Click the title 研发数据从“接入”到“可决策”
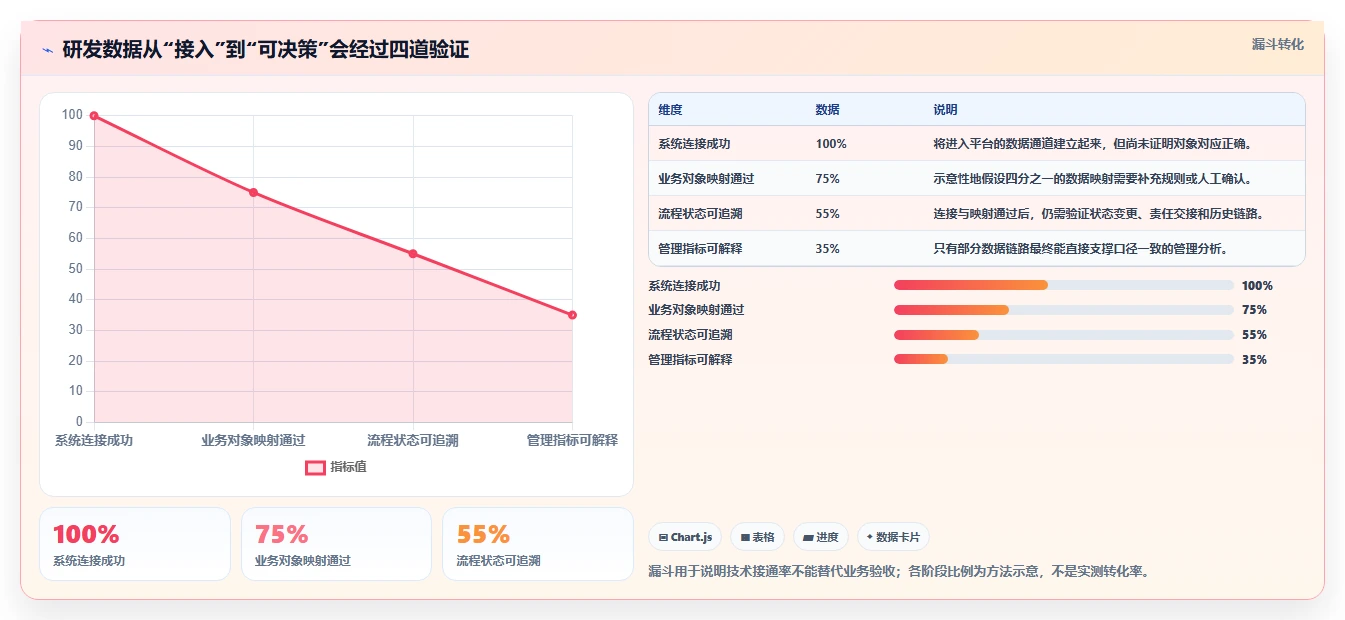 pyautogui.click(x=265, y=50)
